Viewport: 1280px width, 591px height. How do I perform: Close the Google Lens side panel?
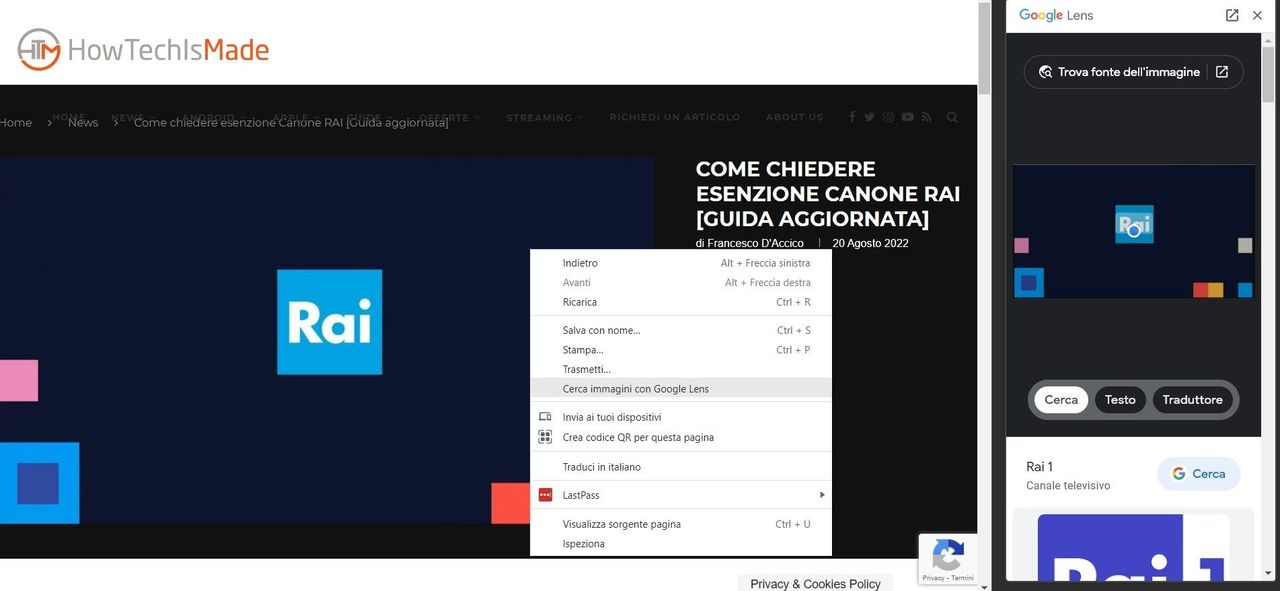coord(1257,15)
